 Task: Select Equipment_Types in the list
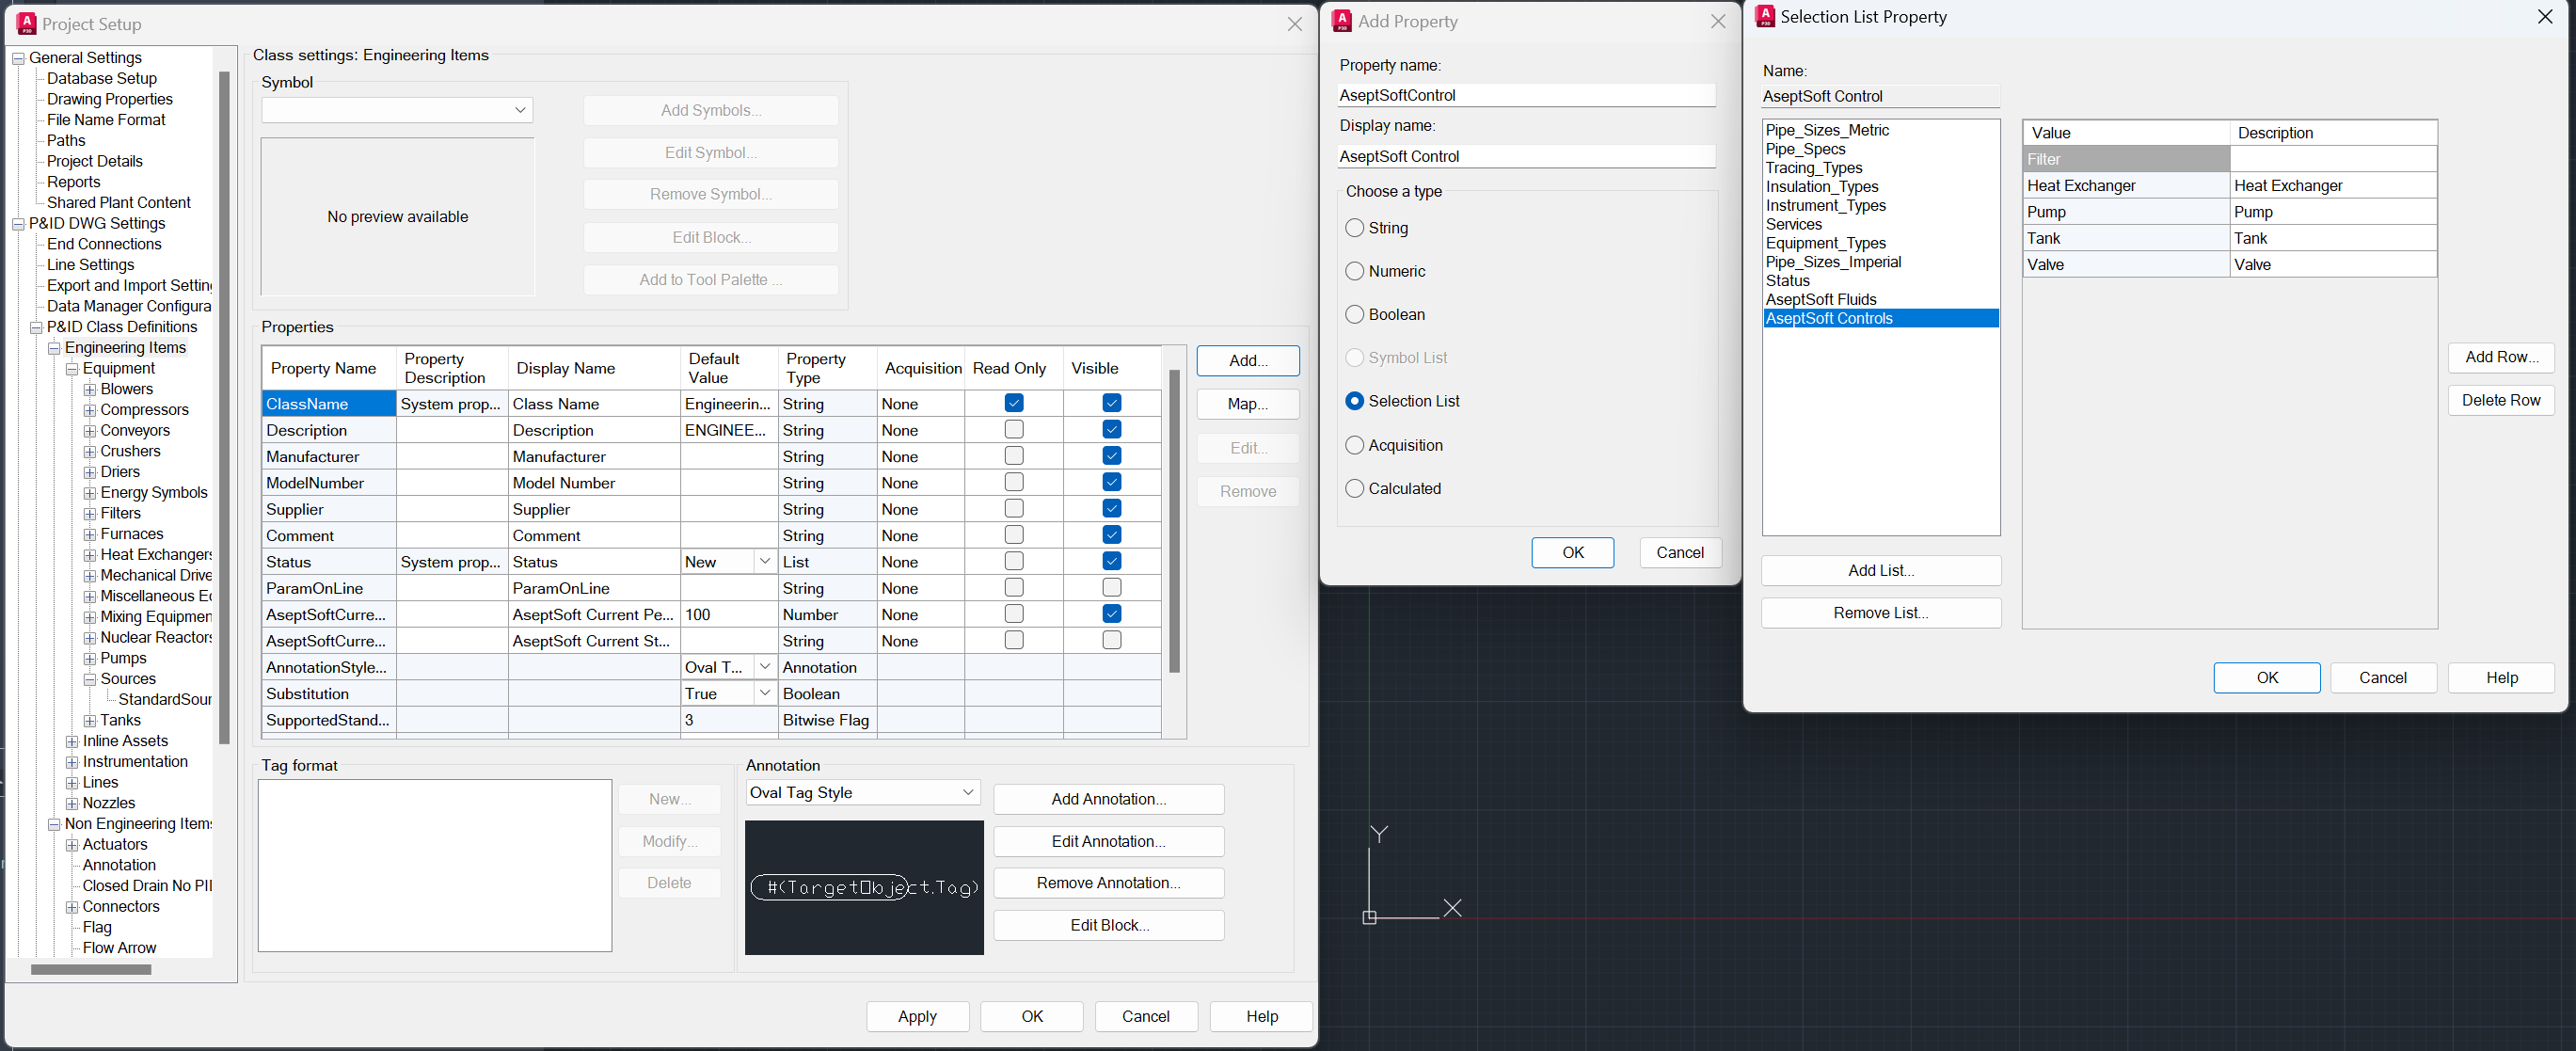1881,243
